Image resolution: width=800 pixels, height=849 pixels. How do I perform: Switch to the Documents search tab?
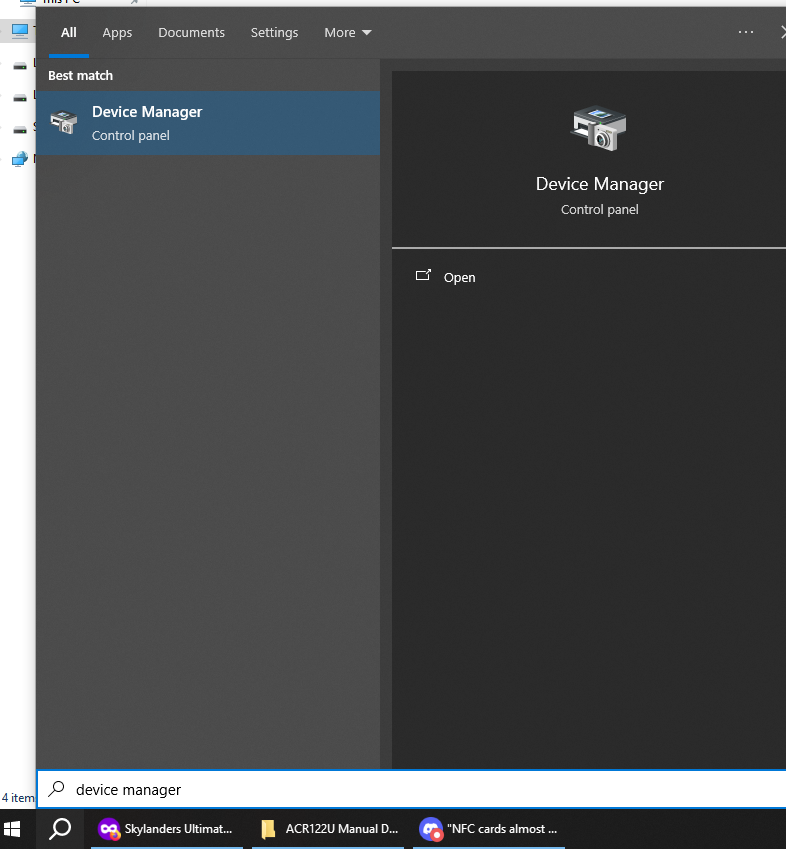pyautogui.click(x=191, y=32)
